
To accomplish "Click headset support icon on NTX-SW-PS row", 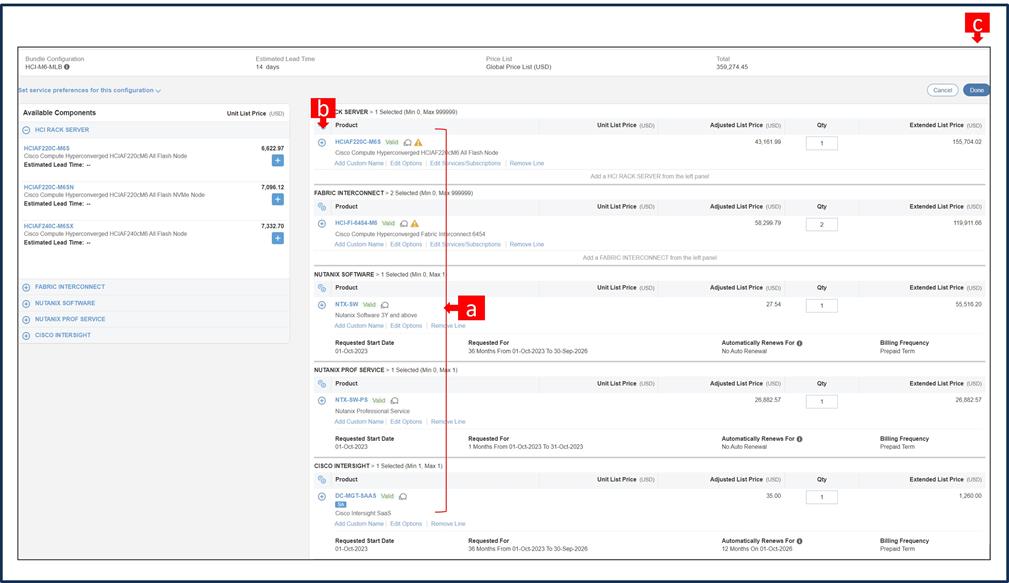I will (394, 400).
